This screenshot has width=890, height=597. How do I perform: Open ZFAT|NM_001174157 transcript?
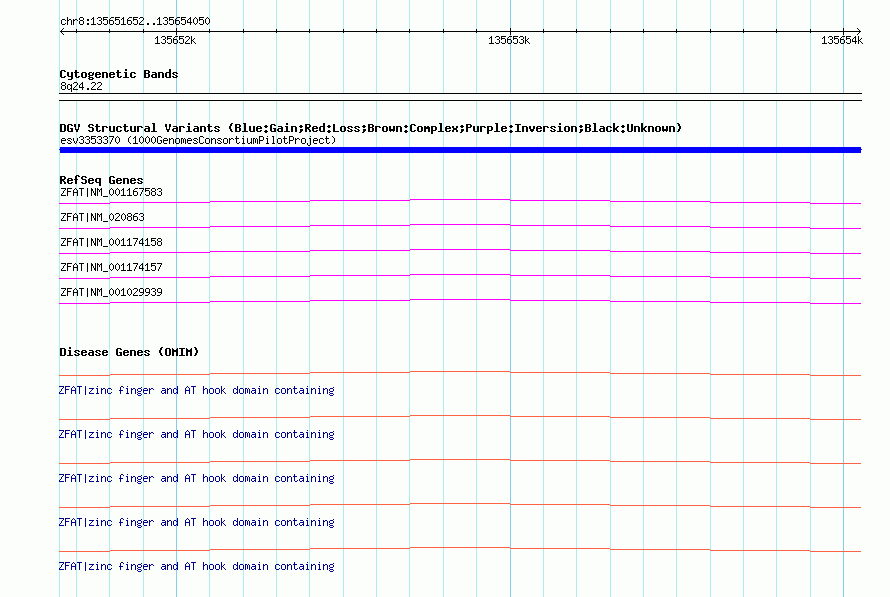click(x=111, y=267)
